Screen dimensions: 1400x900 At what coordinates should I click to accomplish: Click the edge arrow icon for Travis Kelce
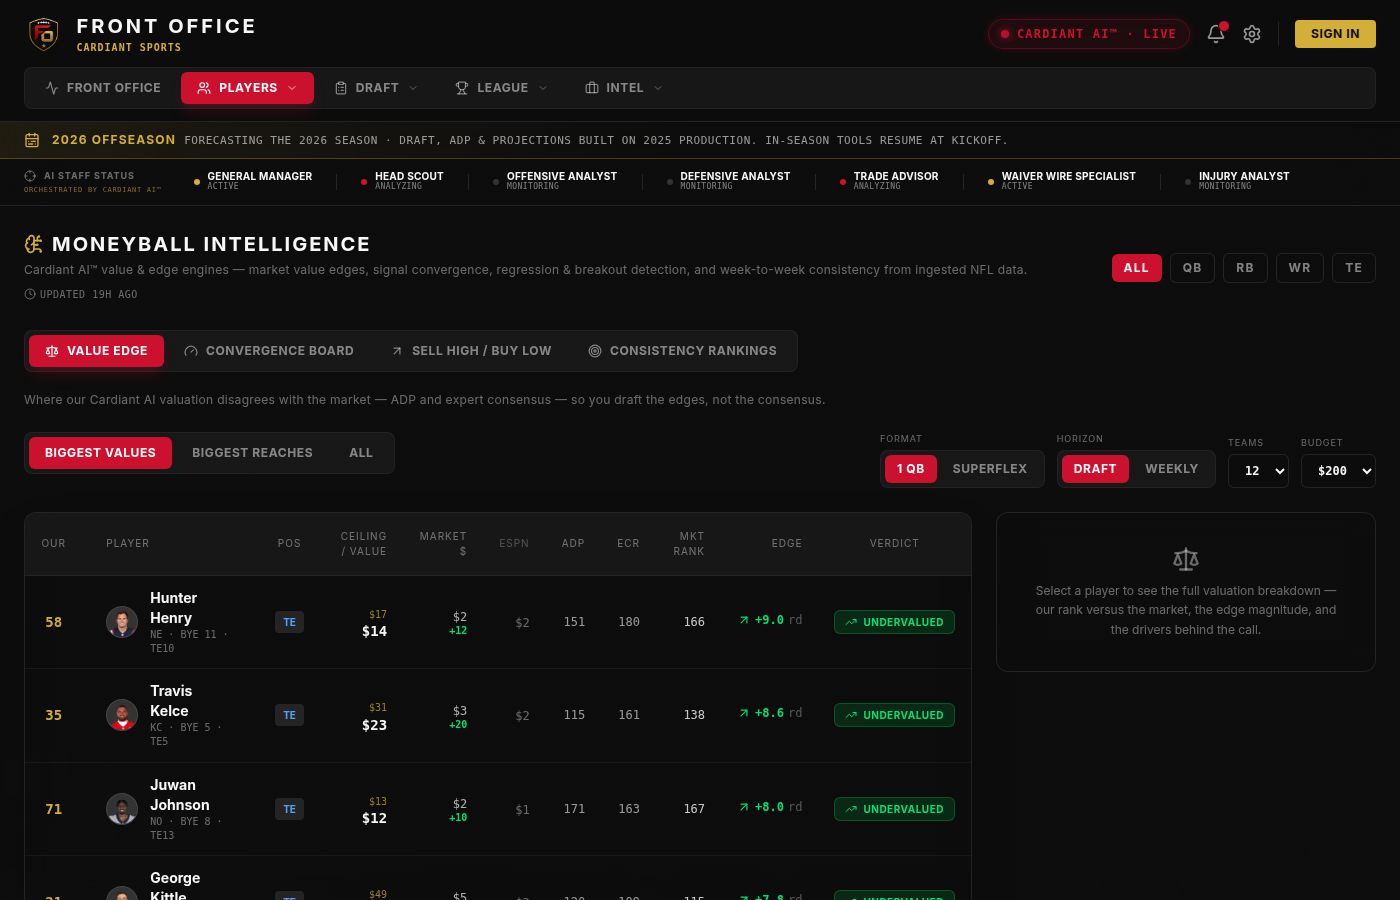tap(744, 713)
